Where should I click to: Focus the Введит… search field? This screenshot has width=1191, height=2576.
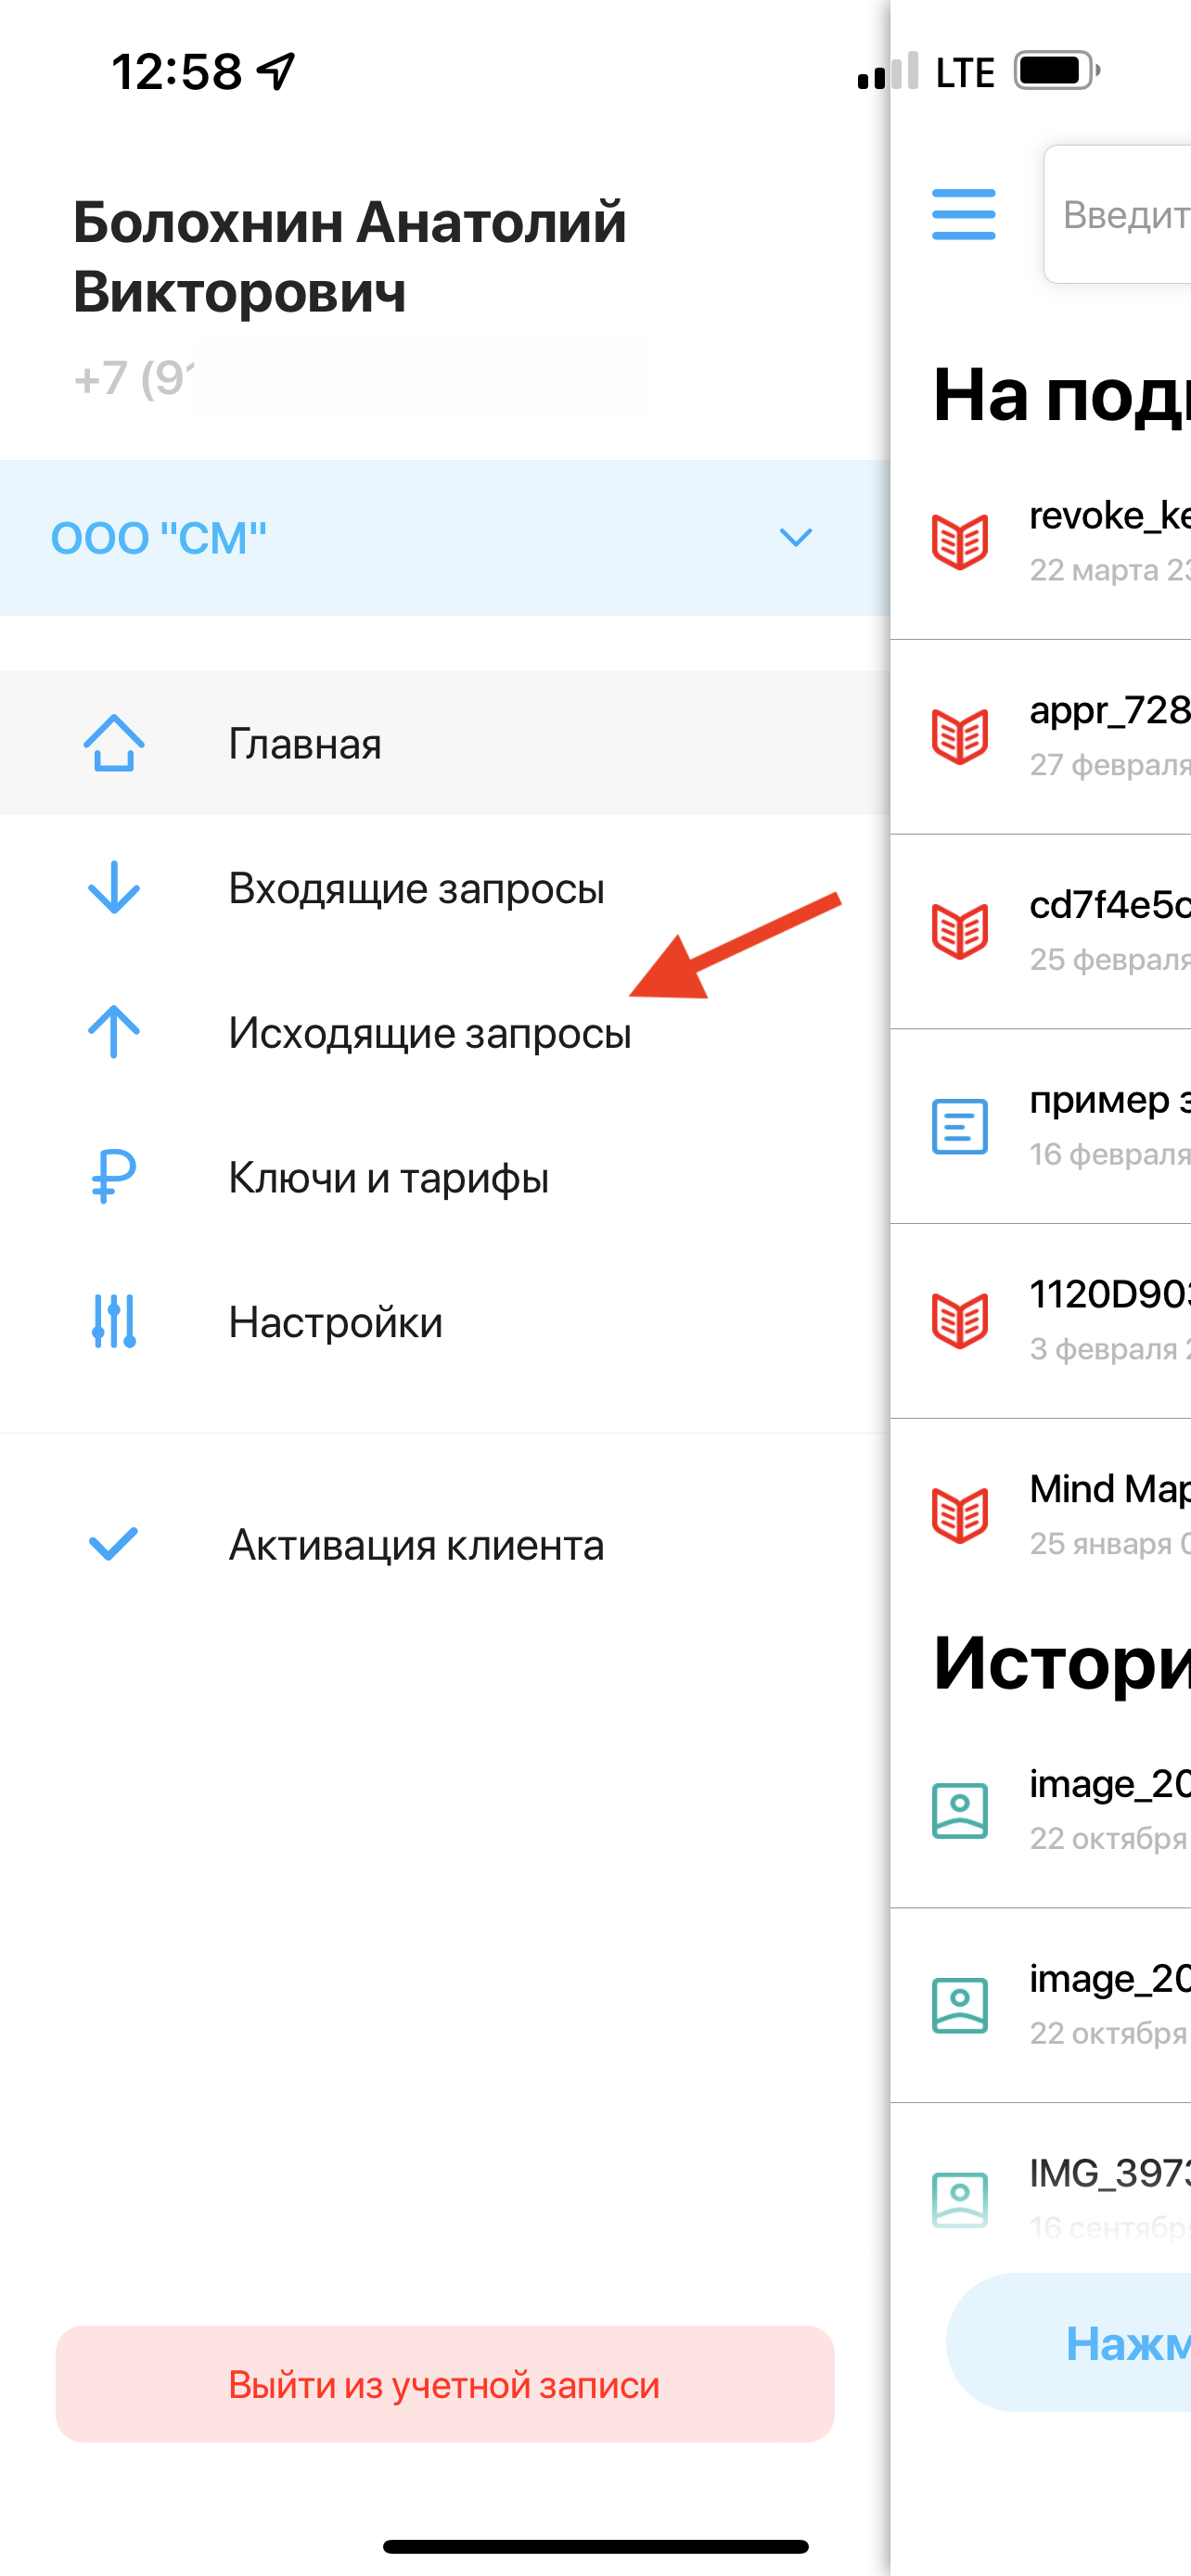click(1117, 214)
